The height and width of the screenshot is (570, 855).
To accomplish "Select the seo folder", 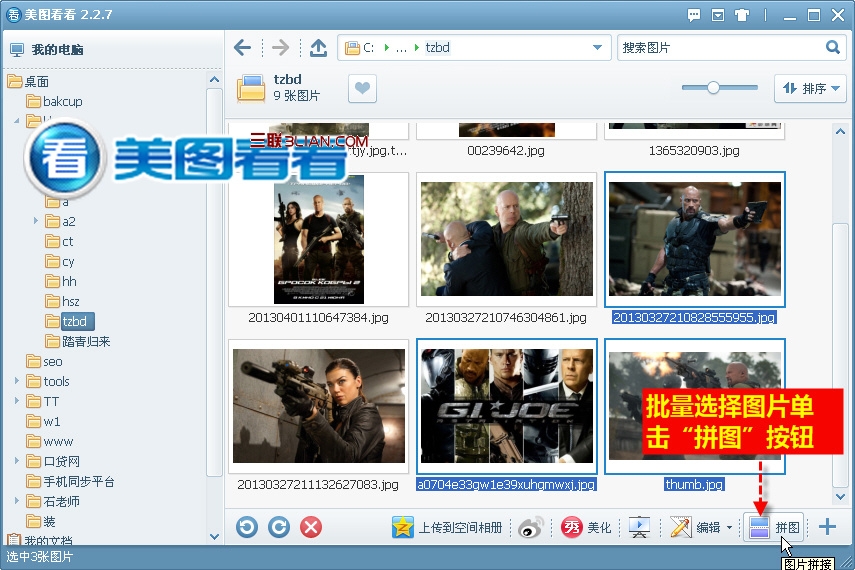I will [44, 361].
